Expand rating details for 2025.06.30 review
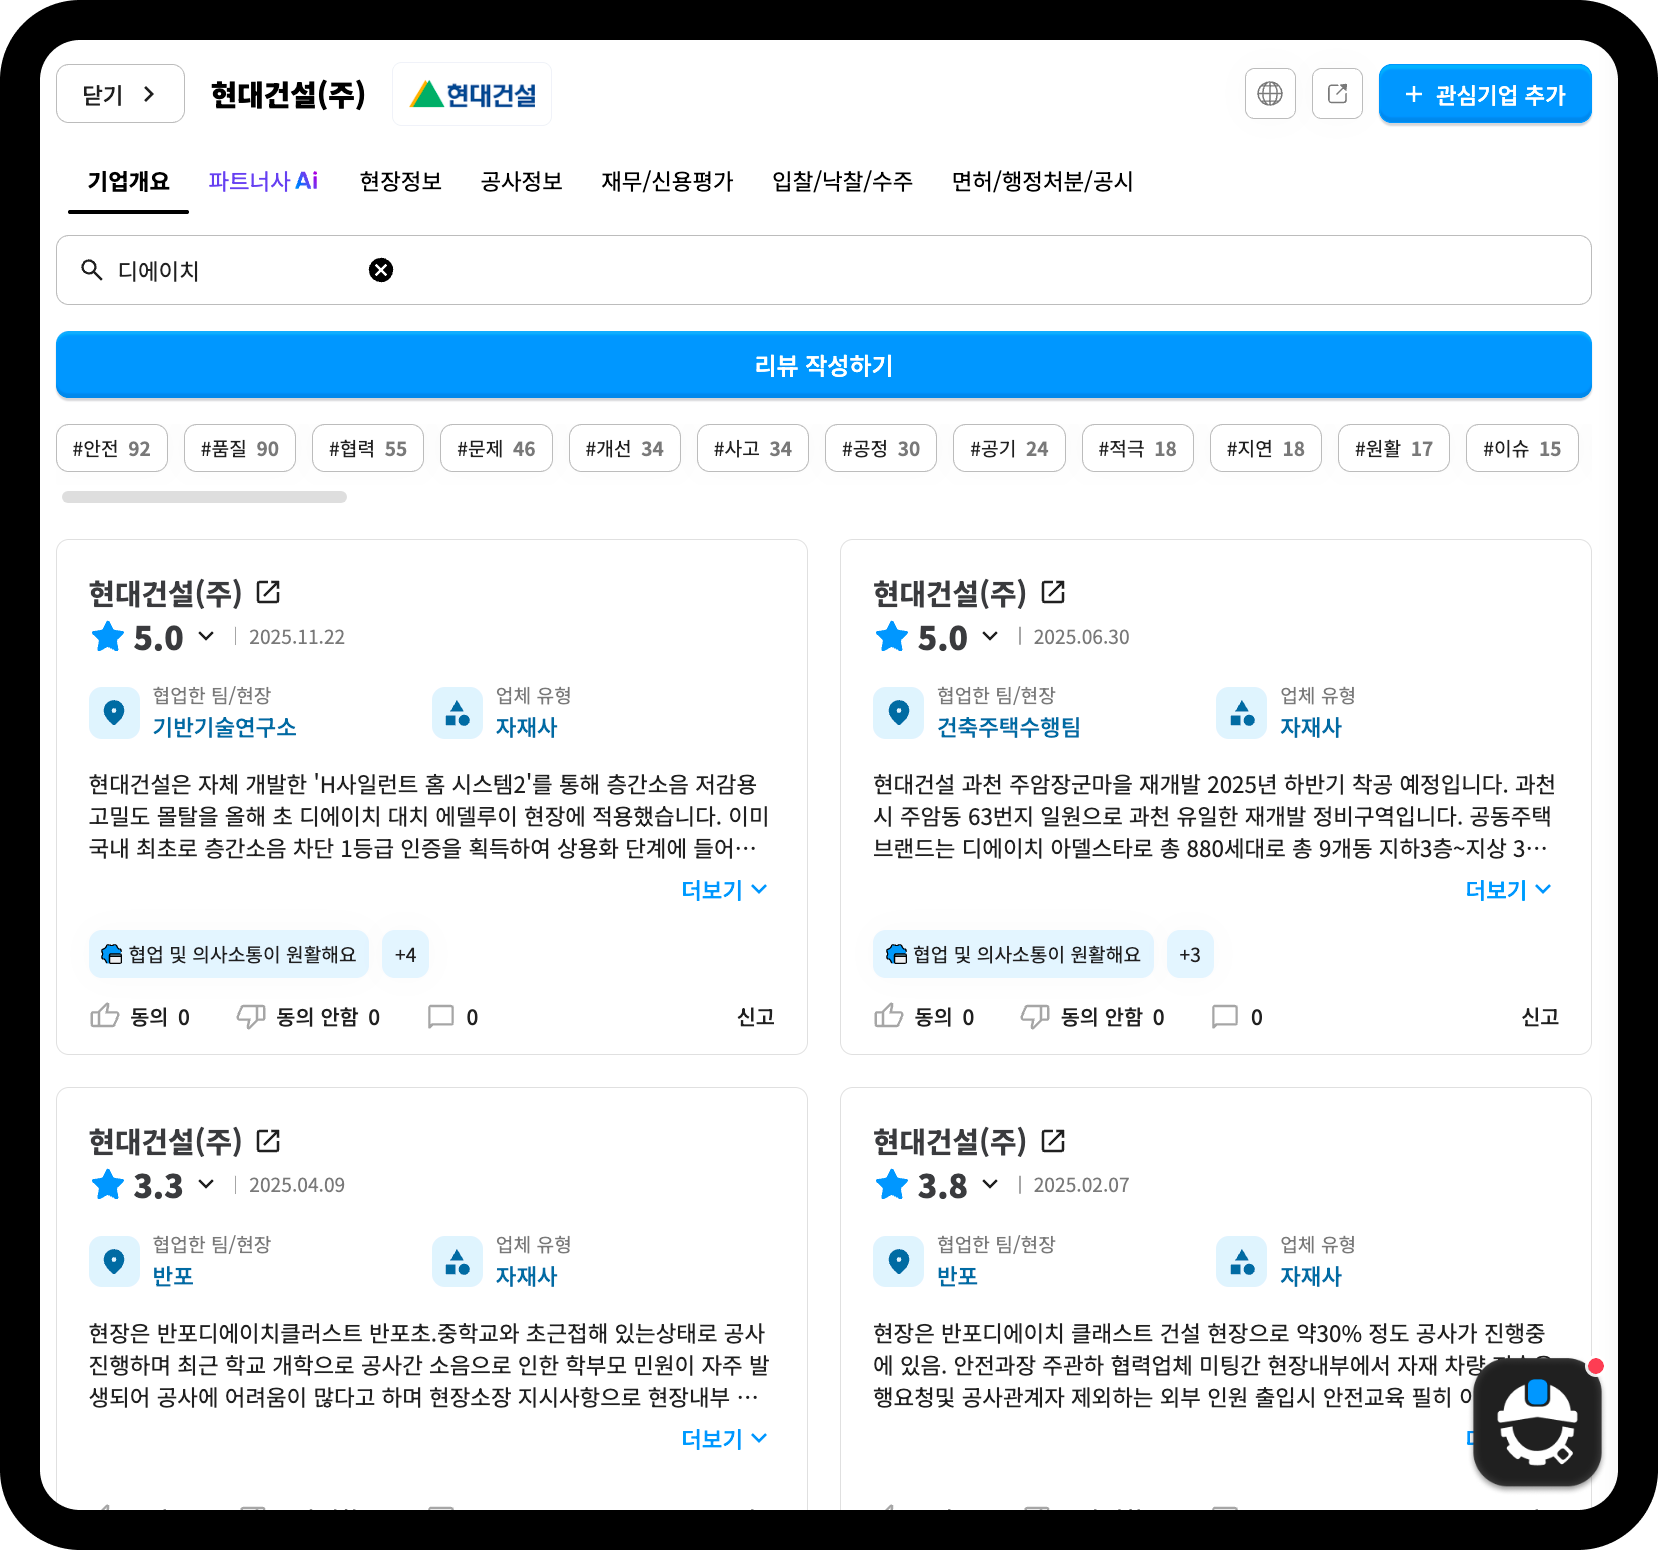This screenshot has height=1550, width=1658. pyautogui.click(x=990, y=636)
